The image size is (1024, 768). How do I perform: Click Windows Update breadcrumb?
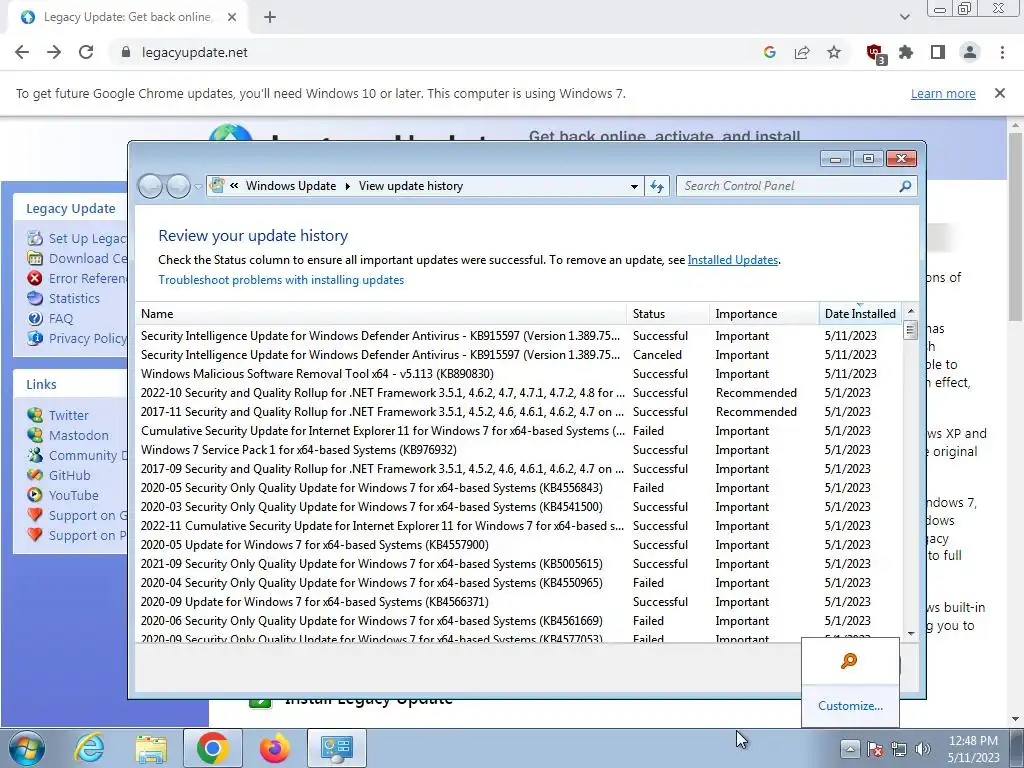[291, 186]
